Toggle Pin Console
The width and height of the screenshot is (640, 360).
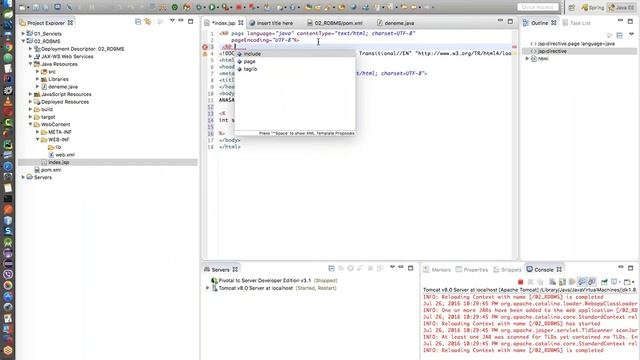pos(604,282)
